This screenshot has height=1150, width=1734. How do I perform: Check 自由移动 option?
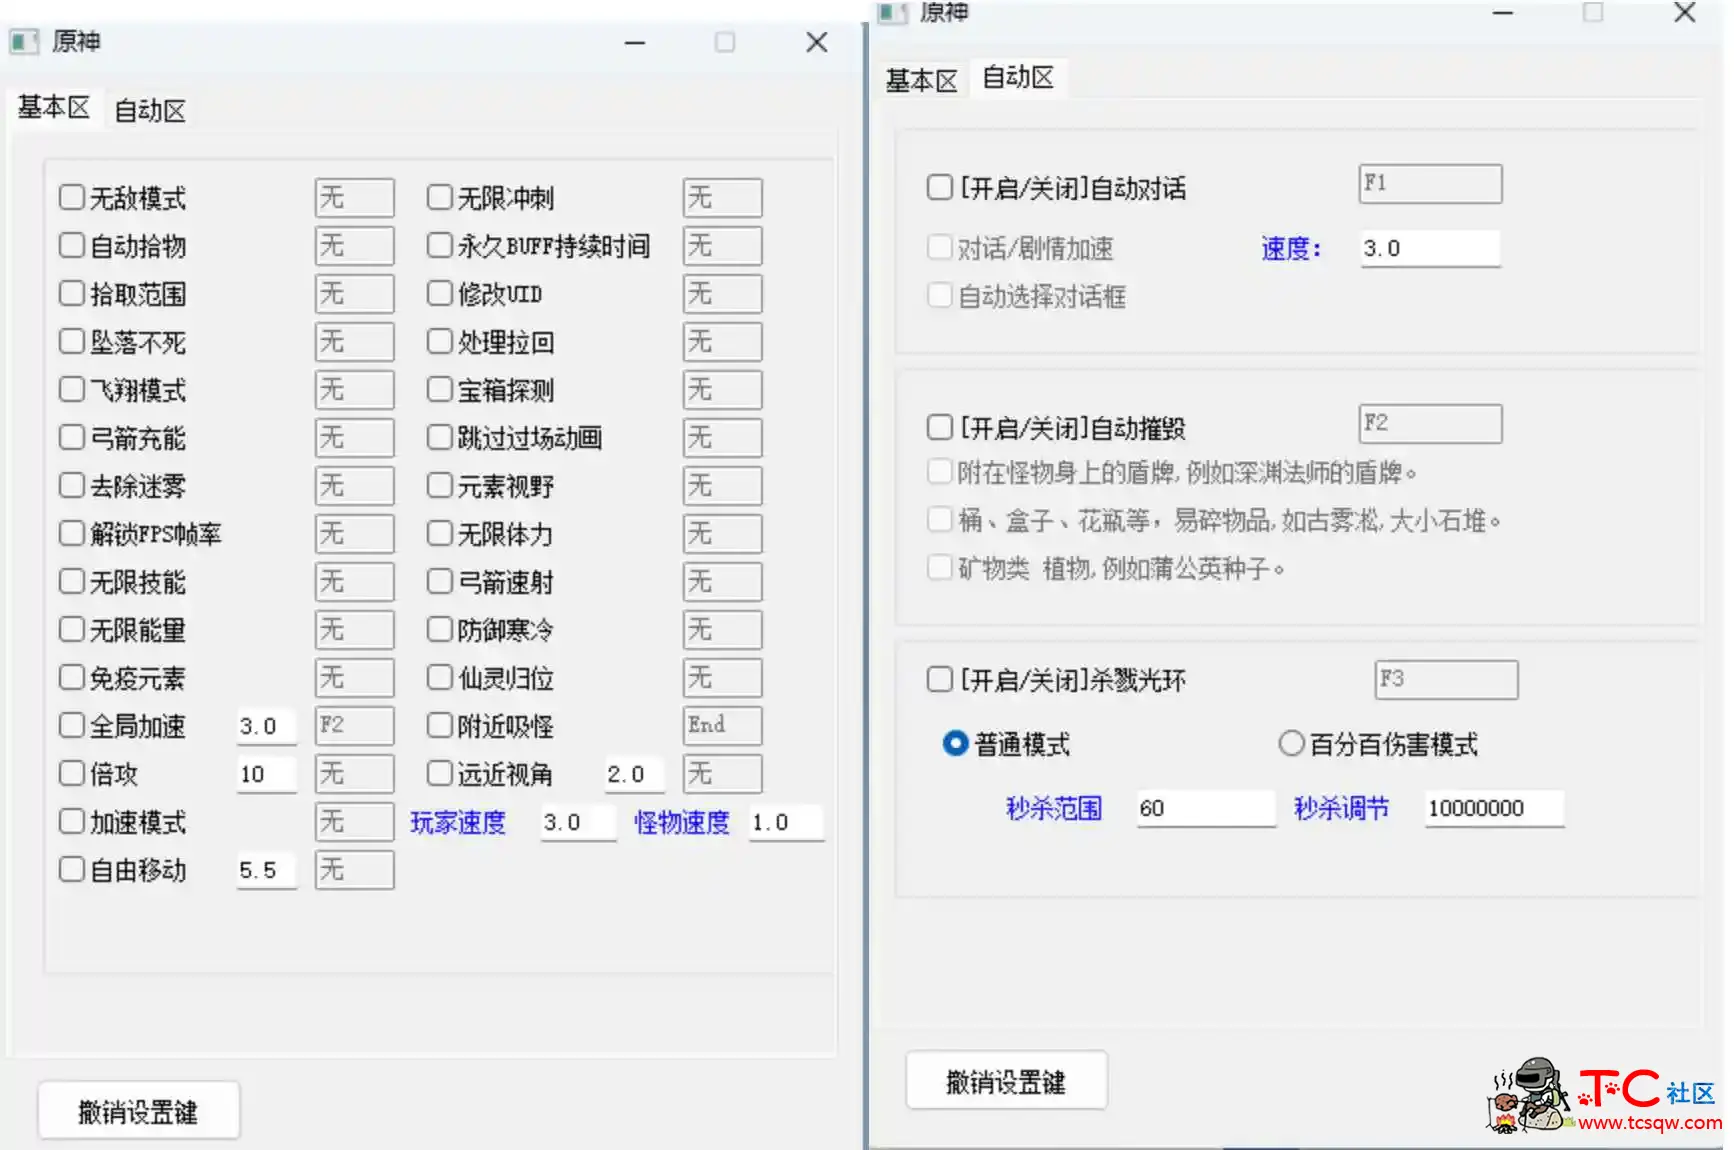72,869
